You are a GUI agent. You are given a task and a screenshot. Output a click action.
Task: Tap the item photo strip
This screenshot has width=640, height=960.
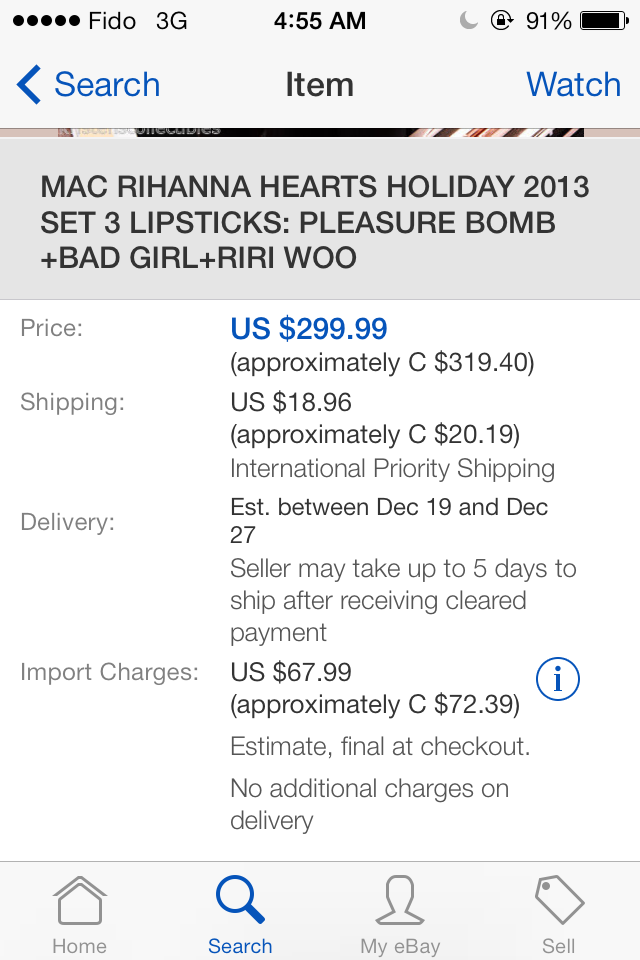(320, 132)
